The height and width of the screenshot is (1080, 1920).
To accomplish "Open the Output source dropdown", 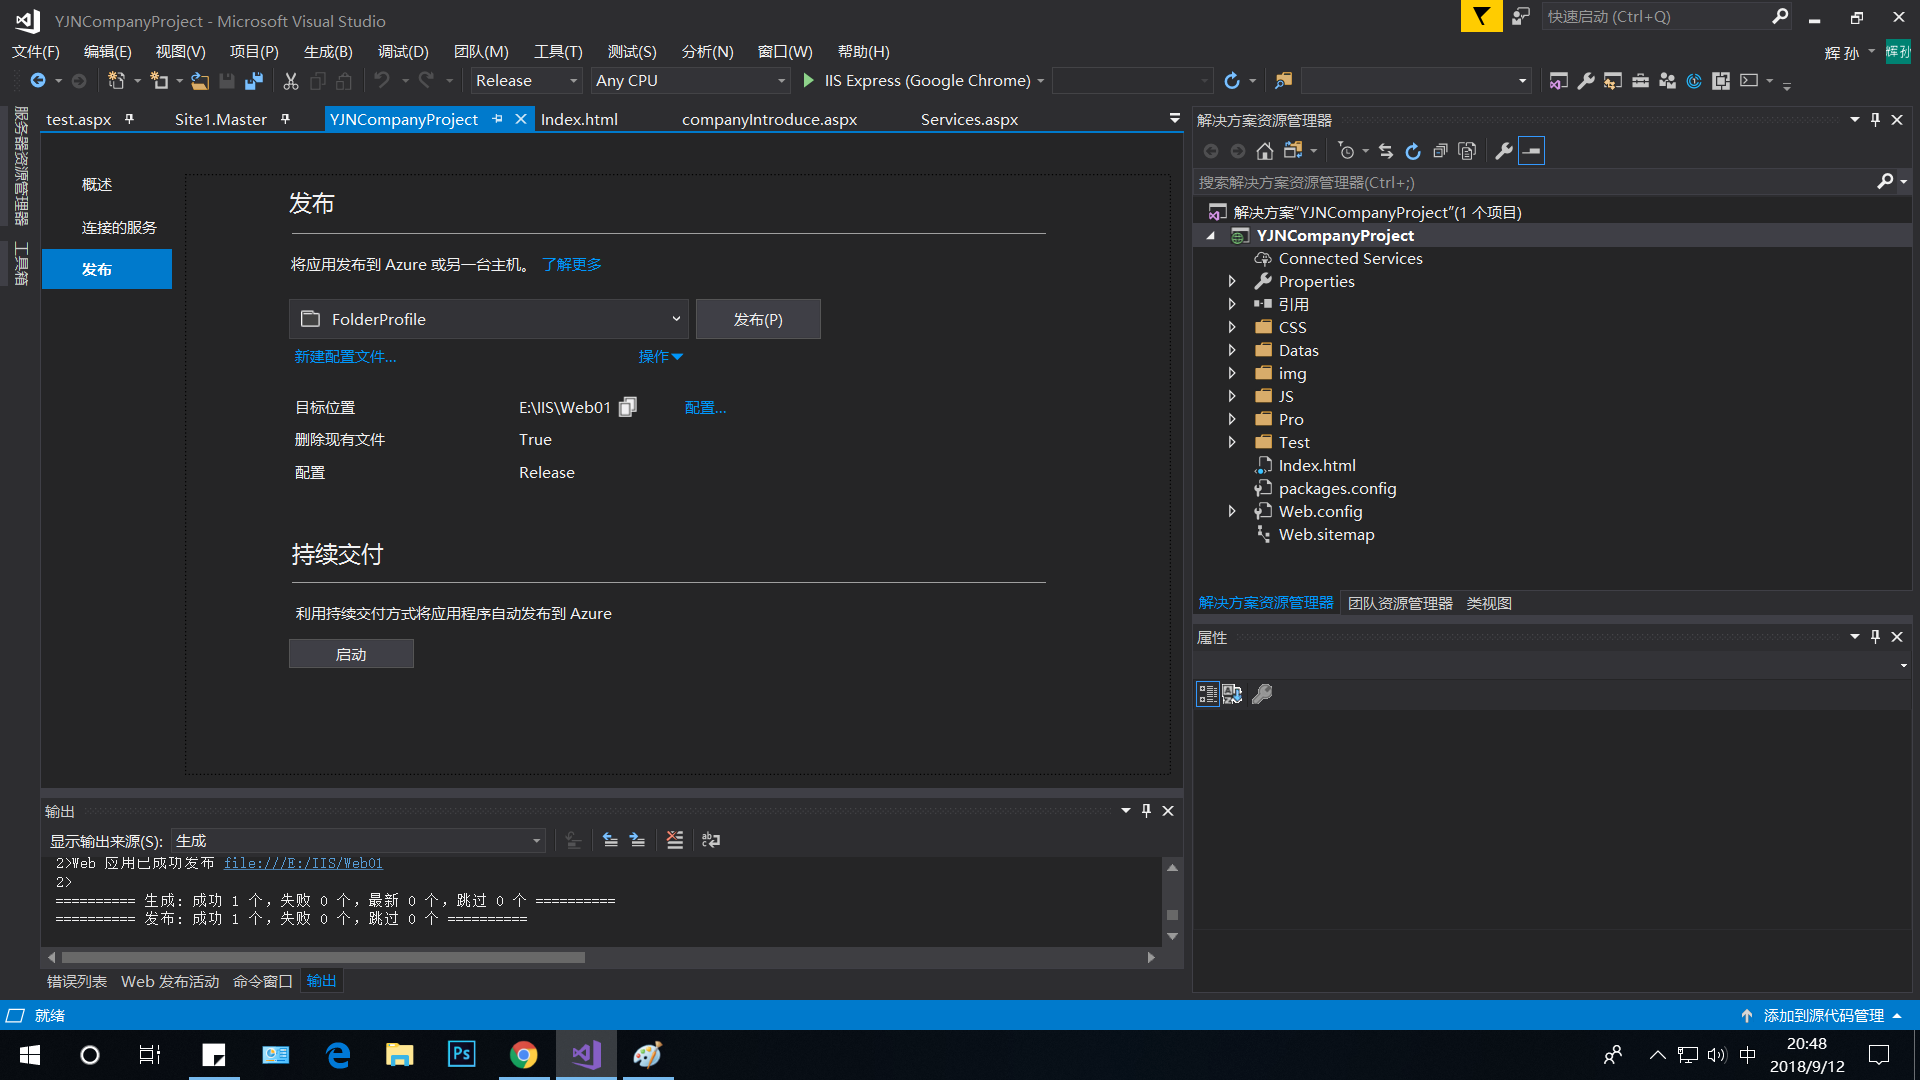I will (x=358, y=841).
